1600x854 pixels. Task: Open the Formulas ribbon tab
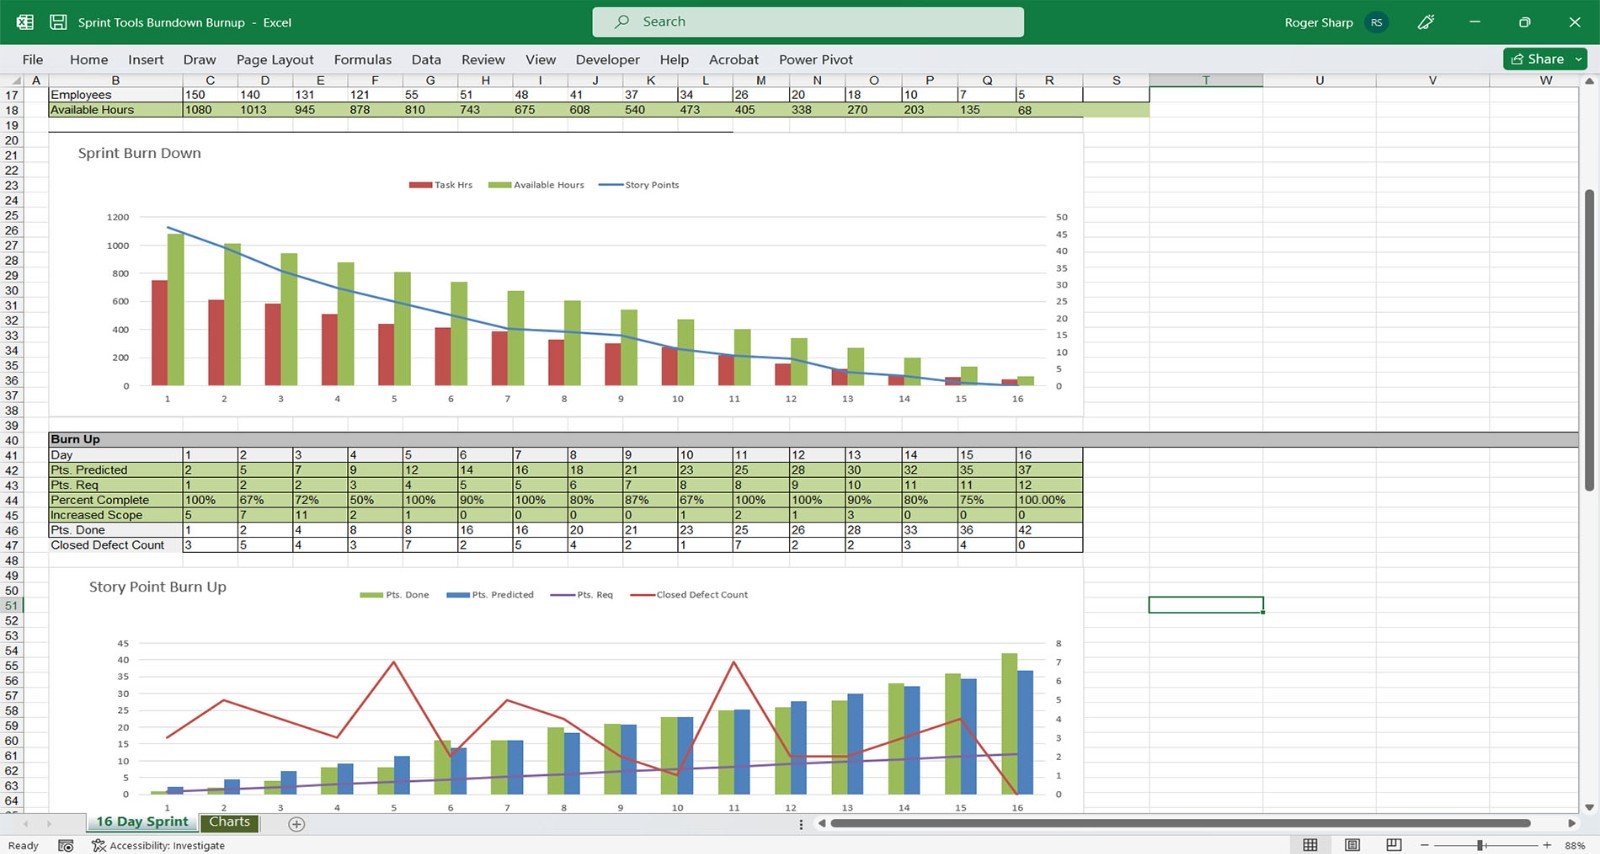[x=363, y=60]
